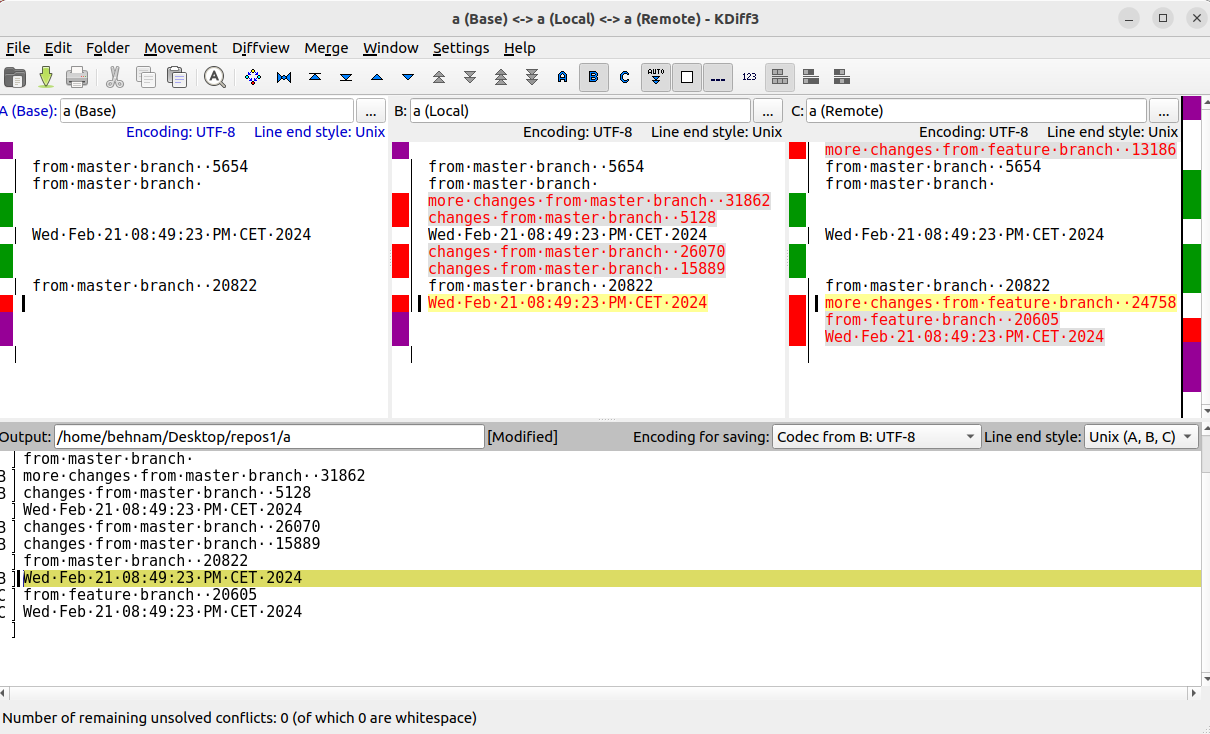The height and width of the screenshot is (734, 1210).
Task: Select lines from A in toolbar
Action: [562, 77]
